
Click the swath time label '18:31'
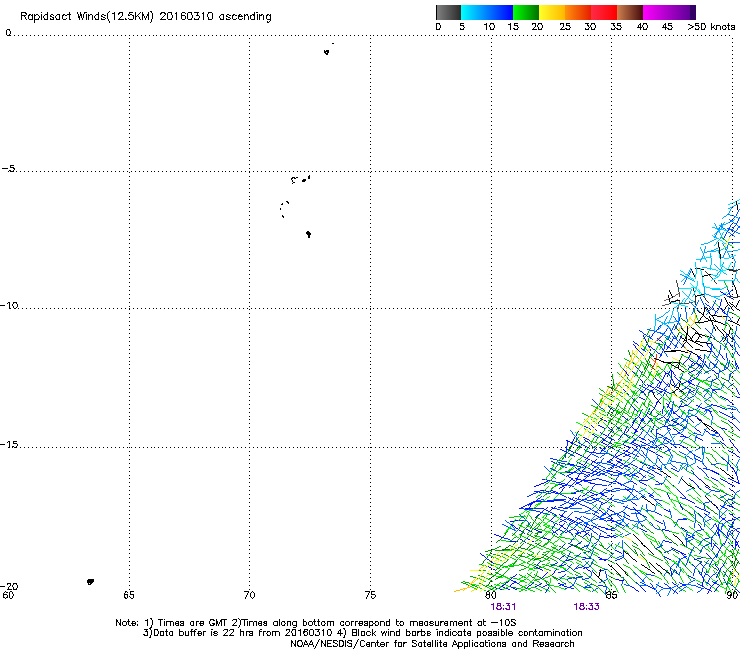(x=503, y=607)
